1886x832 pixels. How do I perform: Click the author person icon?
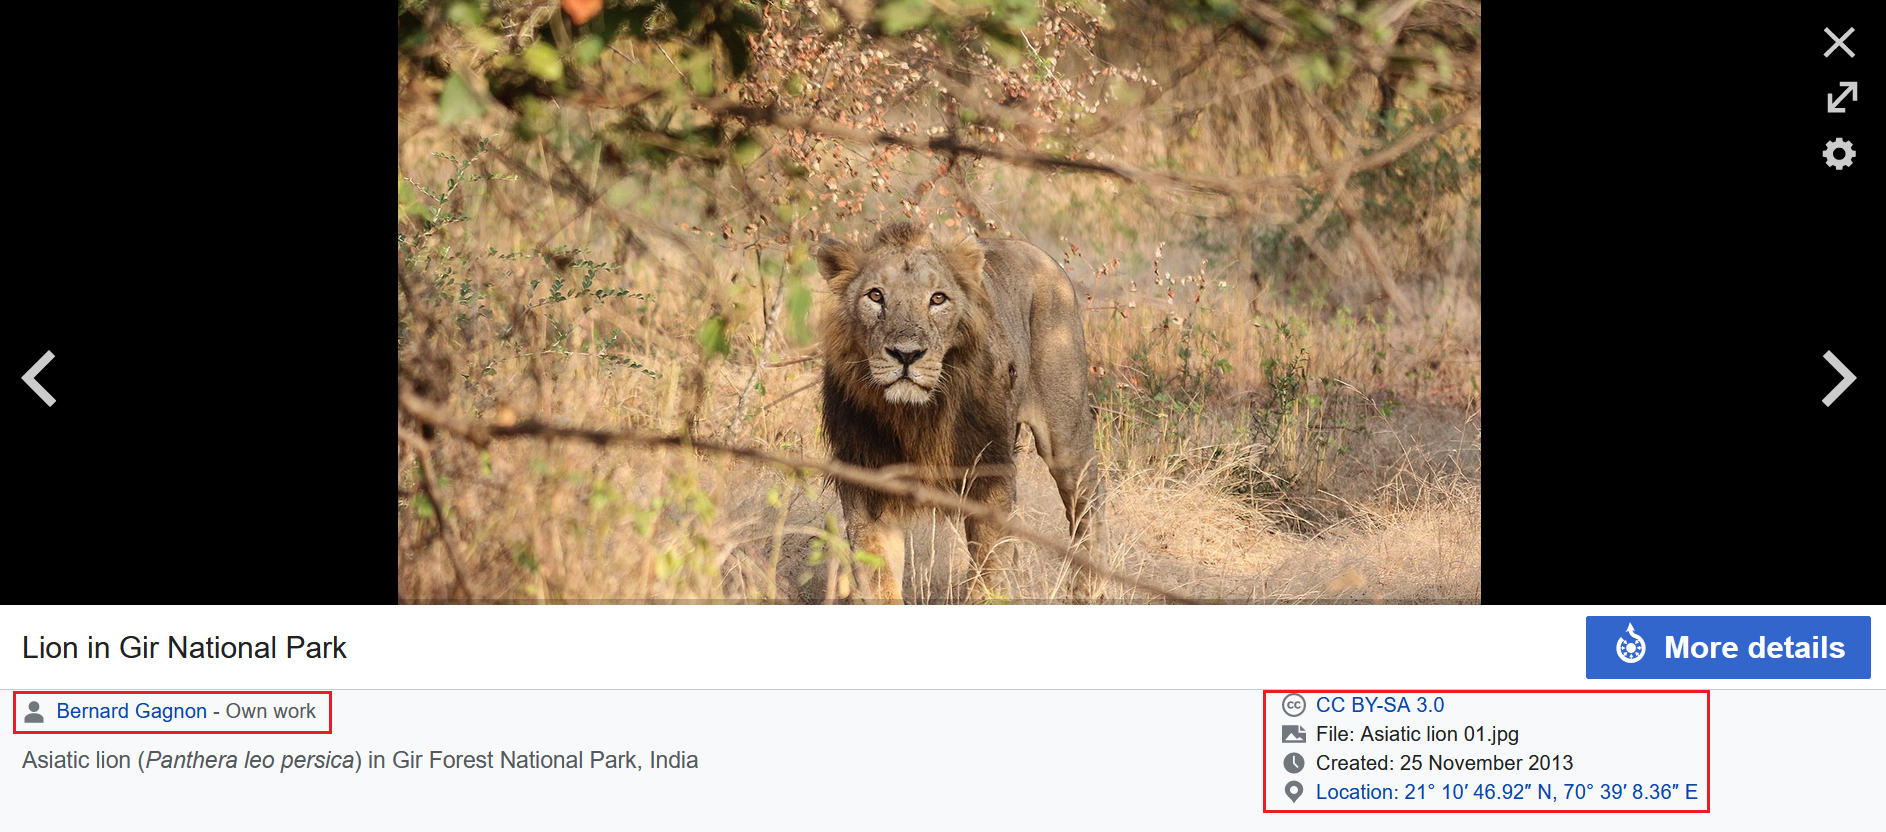(x=34, y=711)
